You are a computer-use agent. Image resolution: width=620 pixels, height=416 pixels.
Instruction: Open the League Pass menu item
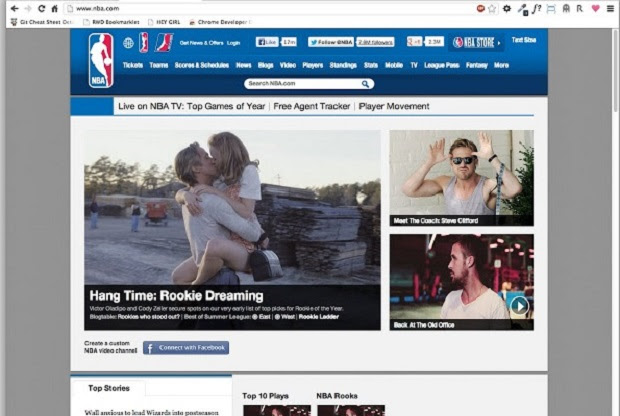click(x=441, y=65)
